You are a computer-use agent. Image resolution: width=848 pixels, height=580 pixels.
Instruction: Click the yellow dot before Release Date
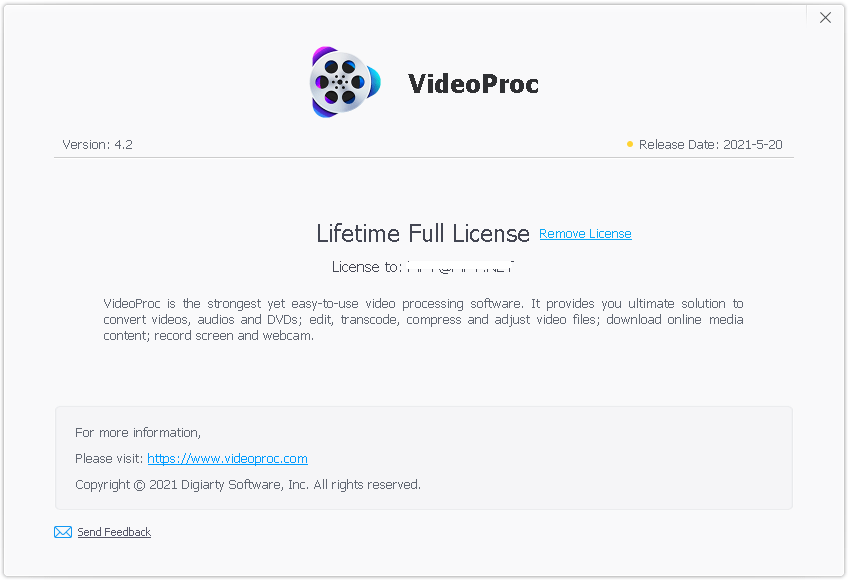630,144
